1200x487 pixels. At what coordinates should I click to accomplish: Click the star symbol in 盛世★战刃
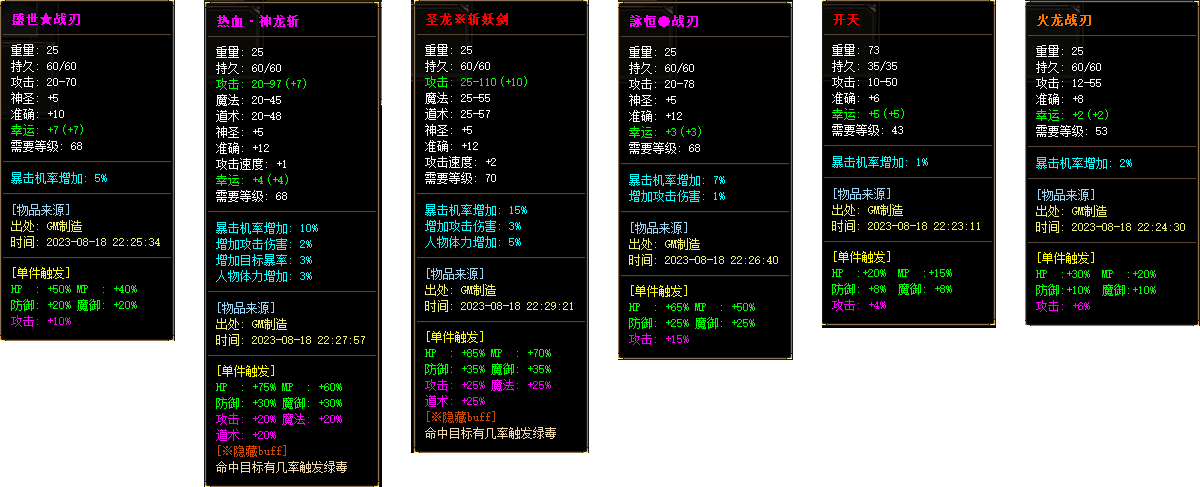46,19
